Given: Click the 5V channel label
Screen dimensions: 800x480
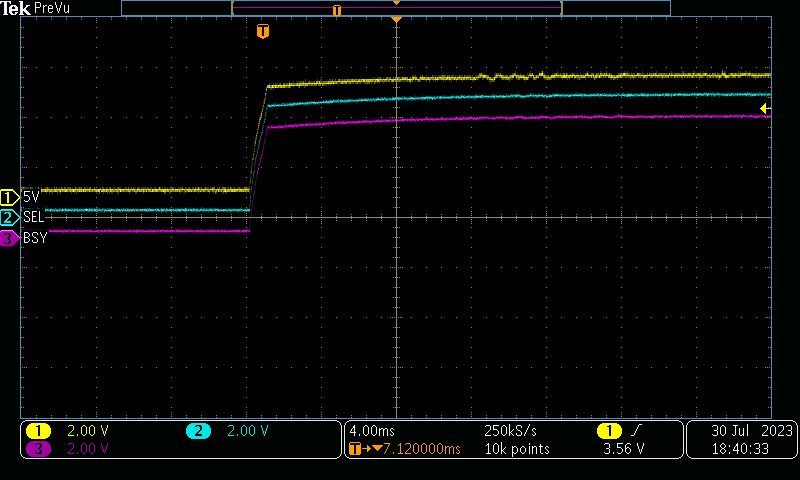Looking at the screenshot, I should point(31,197).
